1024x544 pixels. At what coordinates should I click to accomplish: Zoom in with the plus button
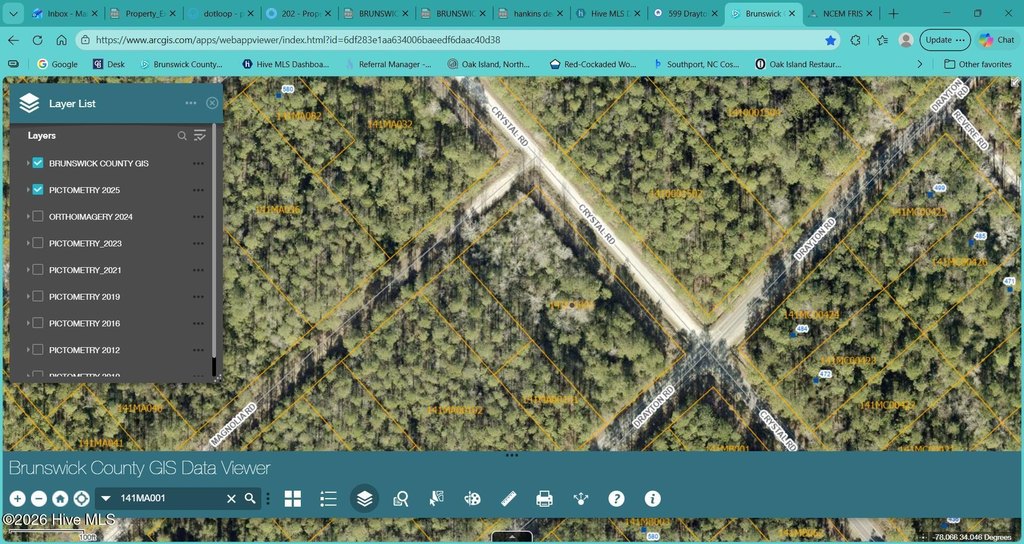pos(17,498)
